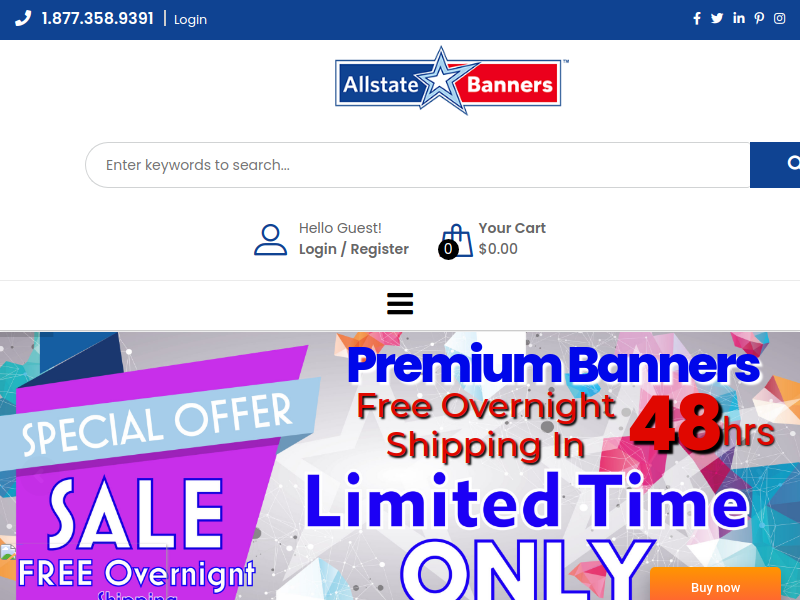Click the Login link in top bar
Image resolution: width=800 pixels, height=600 pixels.
coord(190,19)
